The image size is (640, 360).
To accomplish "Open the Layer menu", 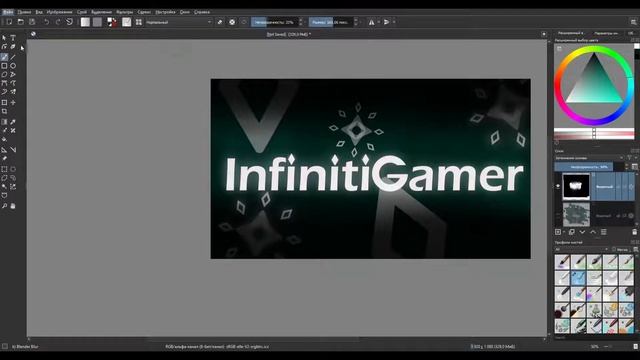I will 82,12.
